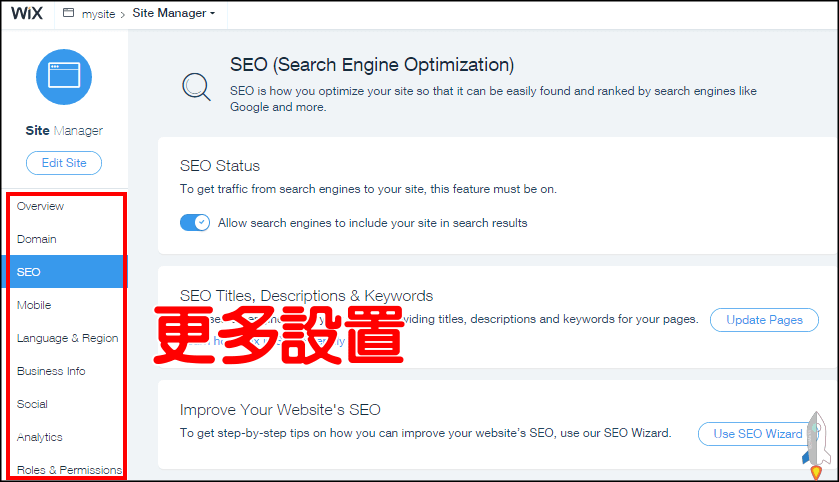The height and width of the screenshot is (482, 839).
Task: Click the site window icon next to mysite
Action: tap(68, 14)
